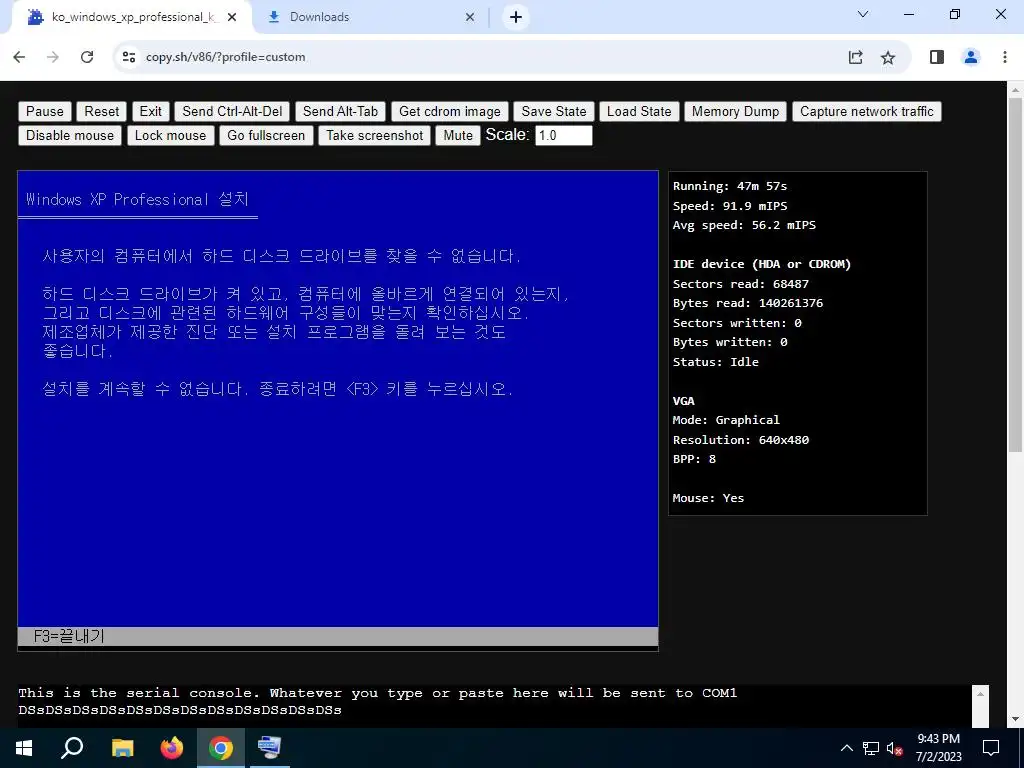The height and width of the screenshot is (768, 1024).
Task: Click the Chrome taskbar icon
Action: [221, 748]
